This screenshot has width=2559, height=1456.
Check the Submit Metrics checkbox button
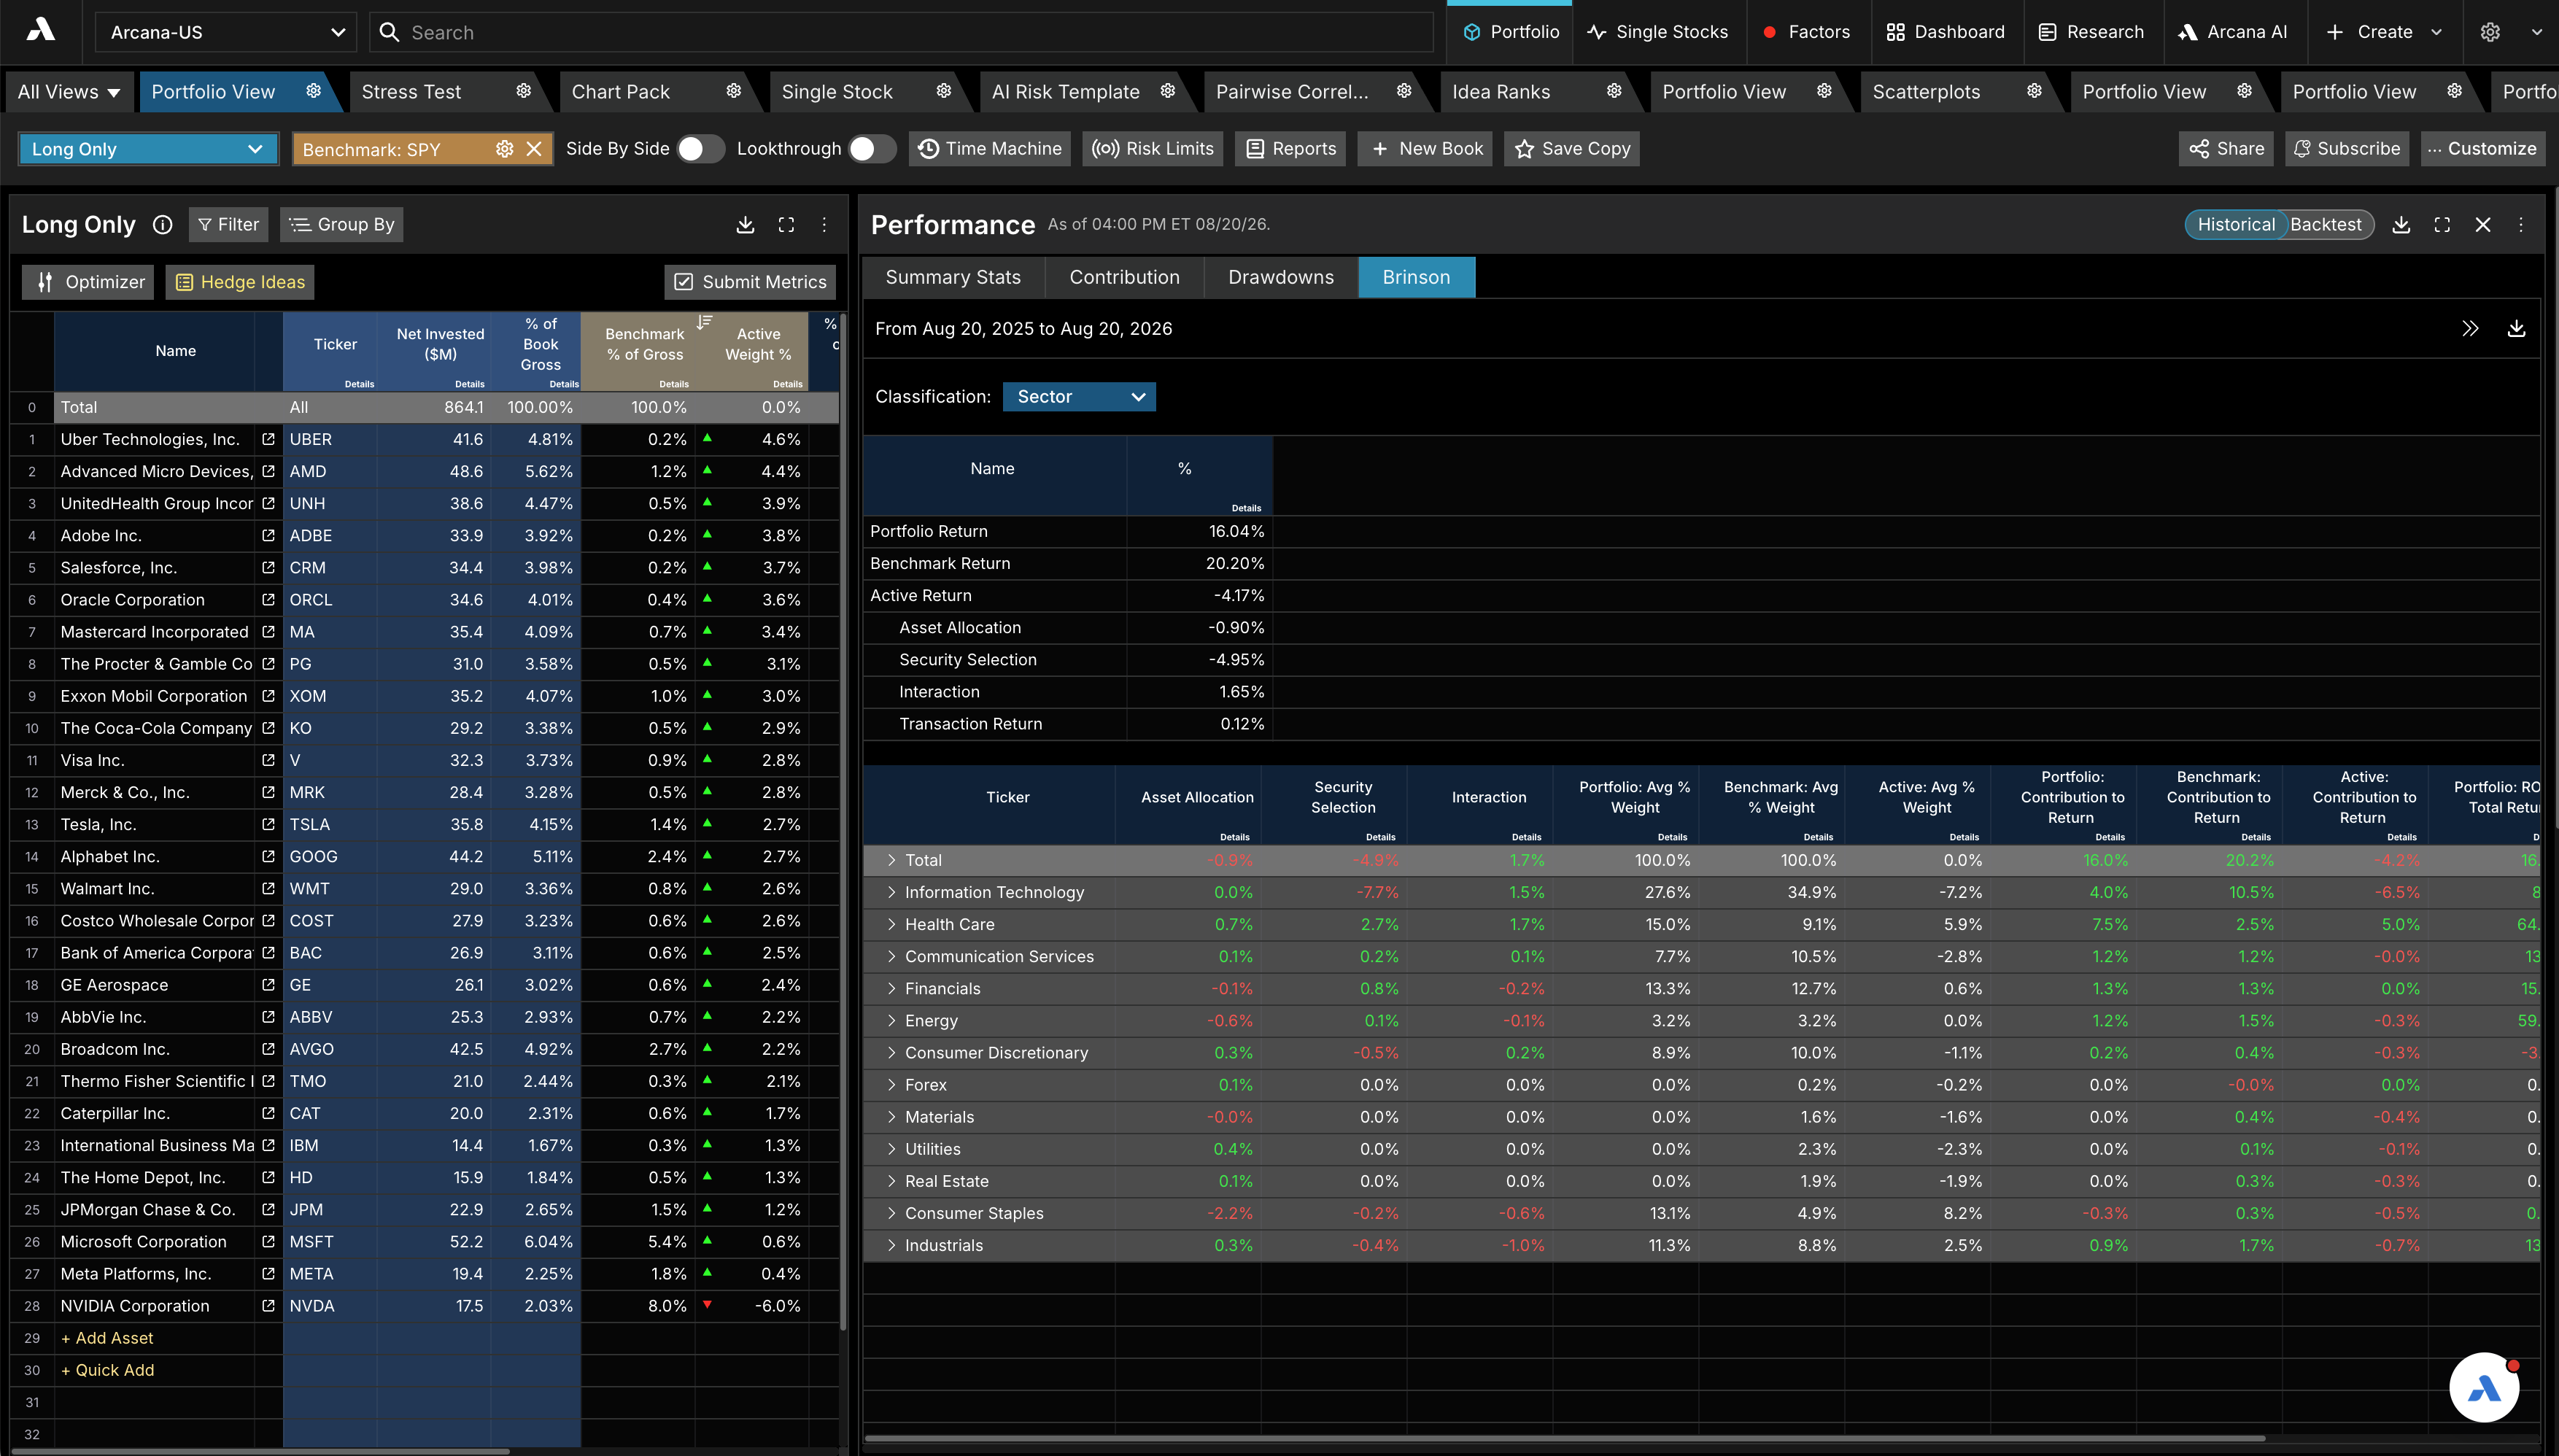[x=750, y=282]
